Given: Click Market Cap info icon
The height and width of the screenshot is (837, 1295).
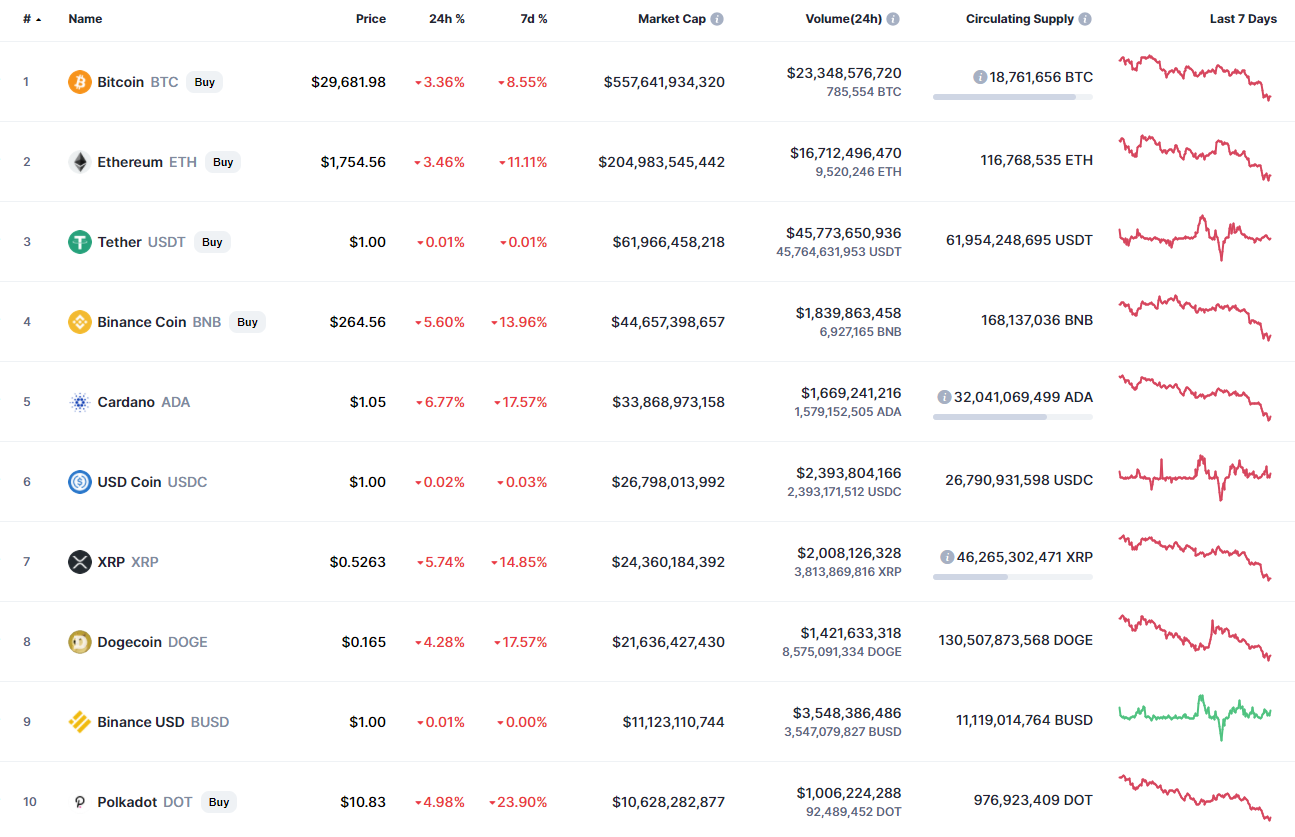Looking at the screenshot, I should tap(717, 19).
